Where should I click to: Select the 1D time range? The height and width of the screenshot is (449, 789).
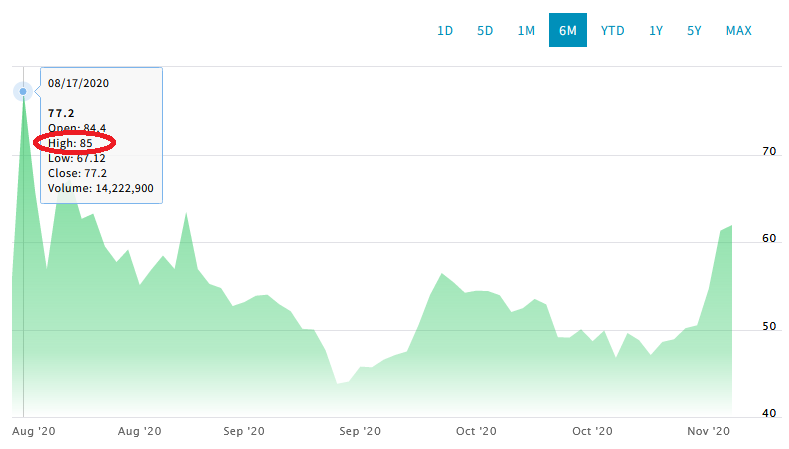point(445,30)
